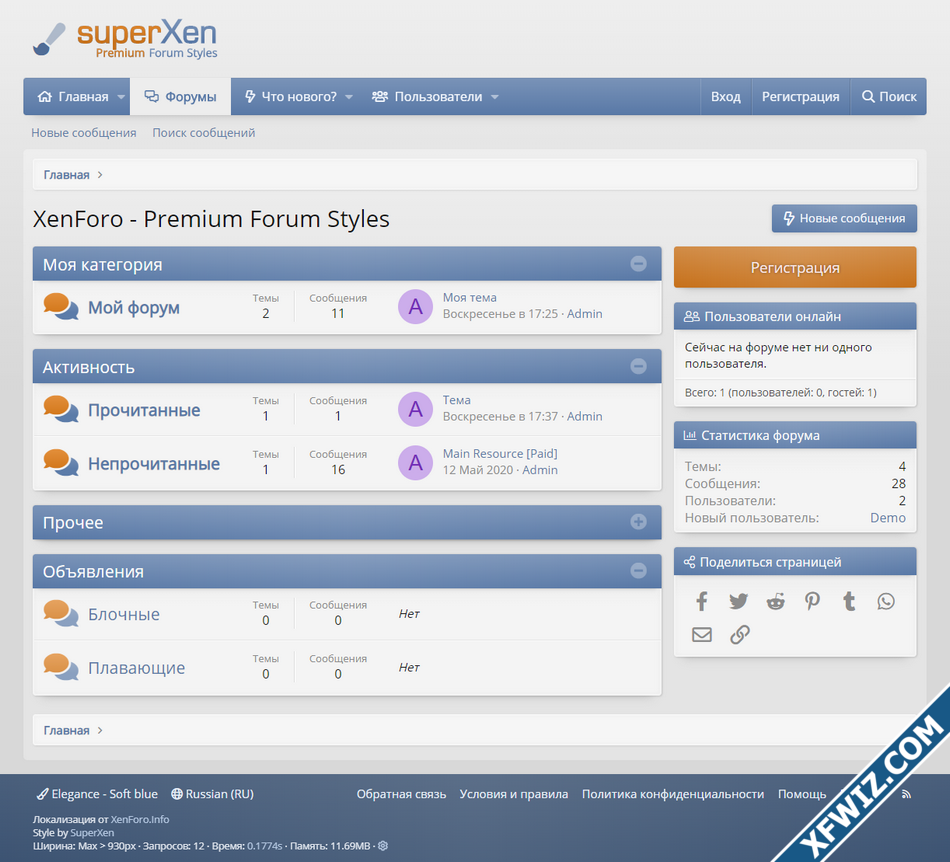Open Условия и правила footer link
This screenshot has width=950, height=862.
coord(514,794)
